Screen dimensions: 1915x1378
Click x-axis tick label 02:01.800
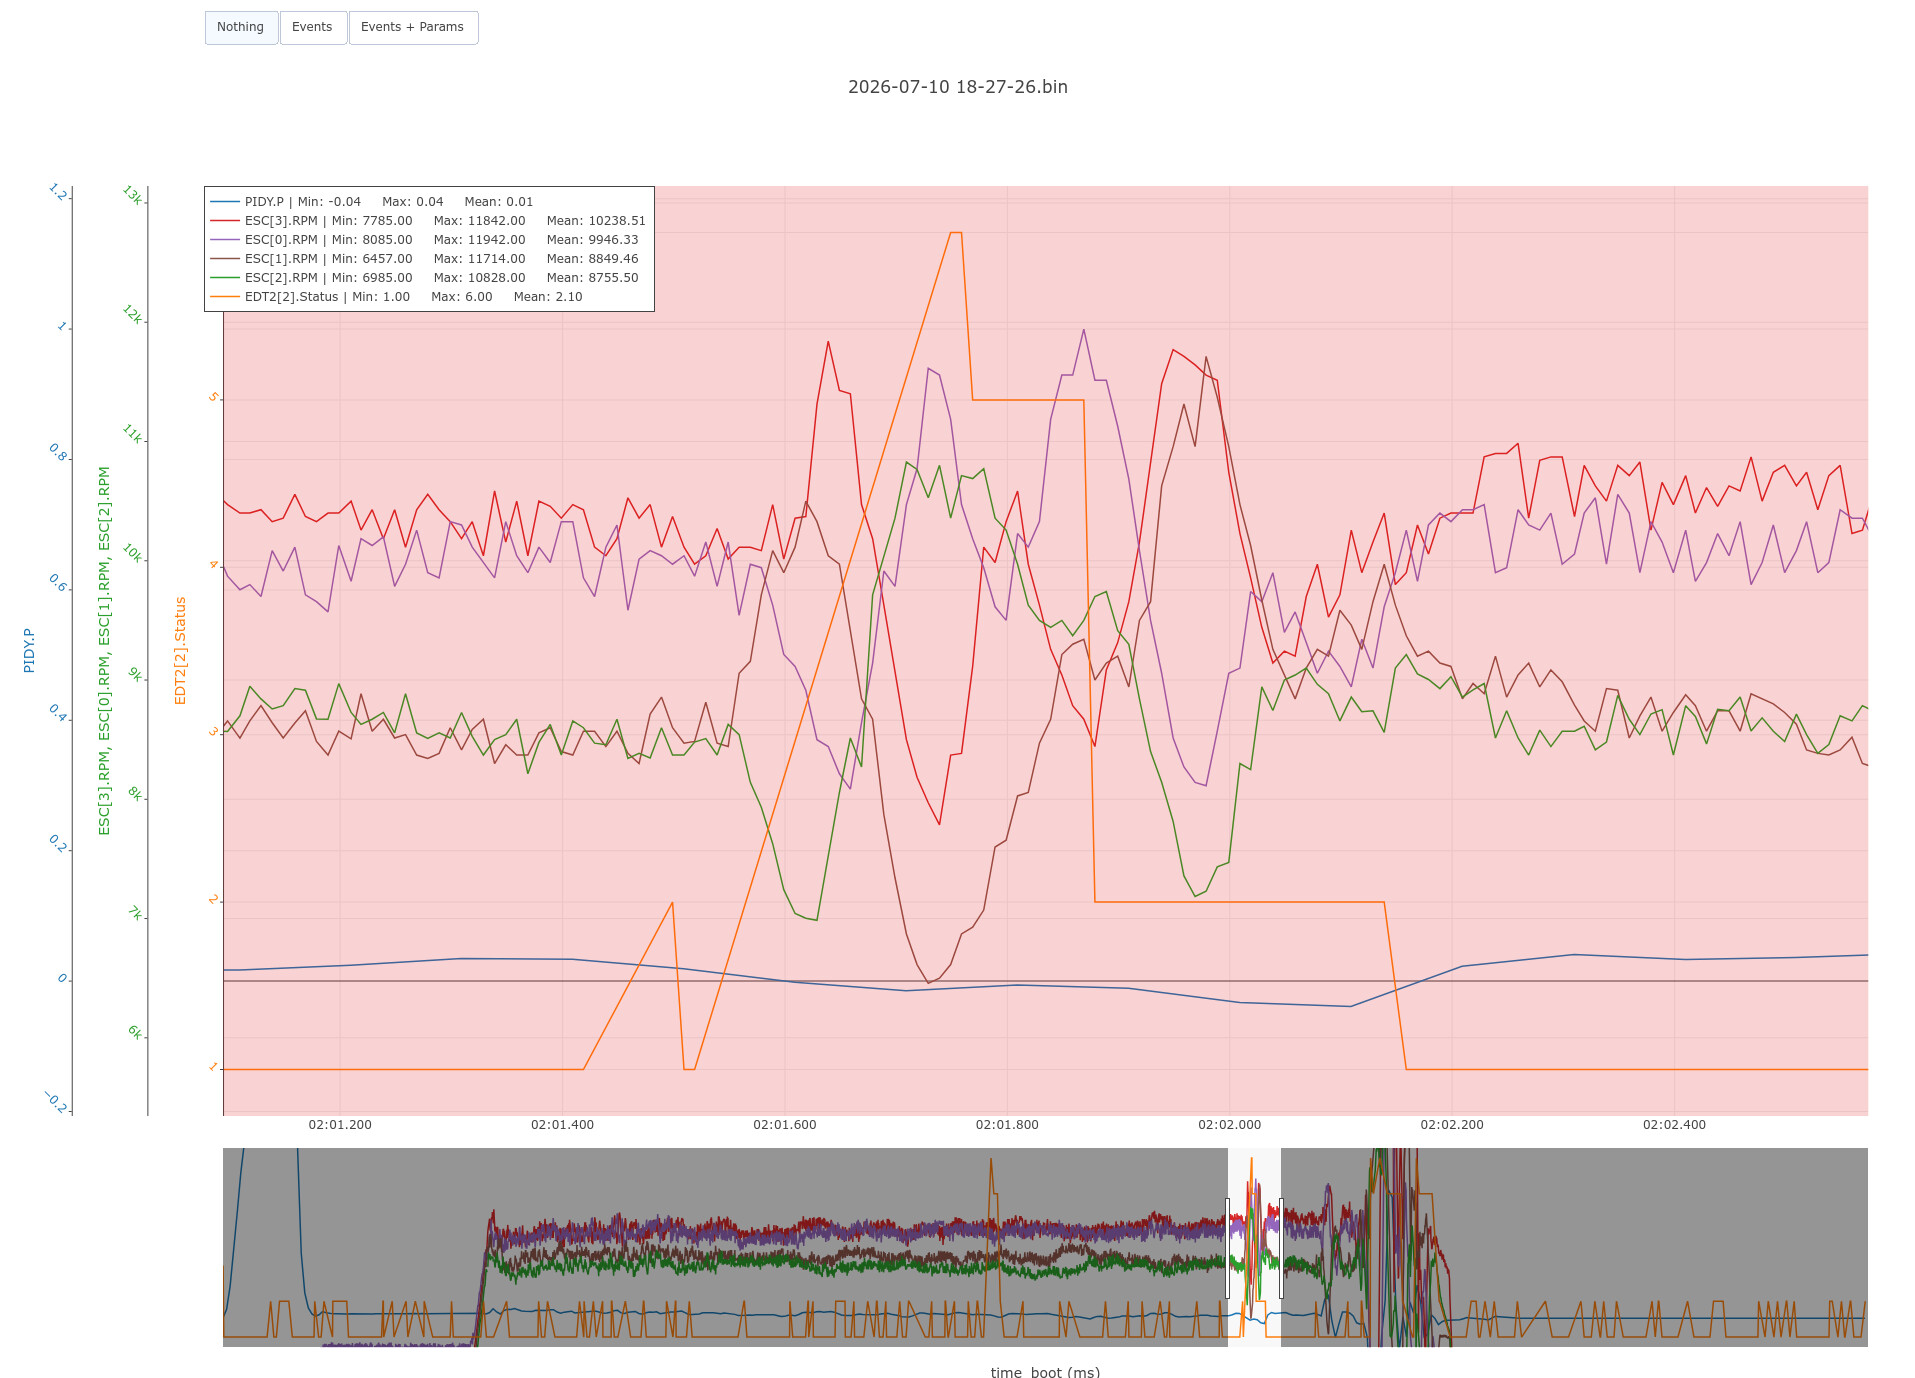click(x=1007, y=1125)
